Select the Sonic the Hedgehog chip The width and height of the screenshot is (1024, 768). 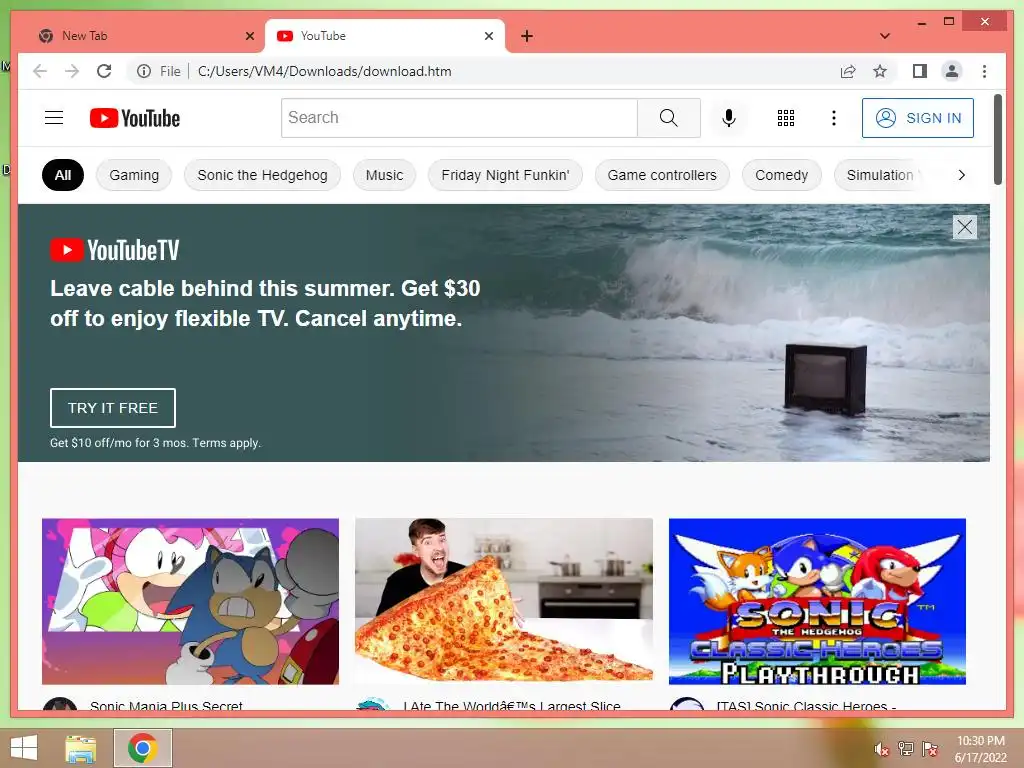point(262,175)
